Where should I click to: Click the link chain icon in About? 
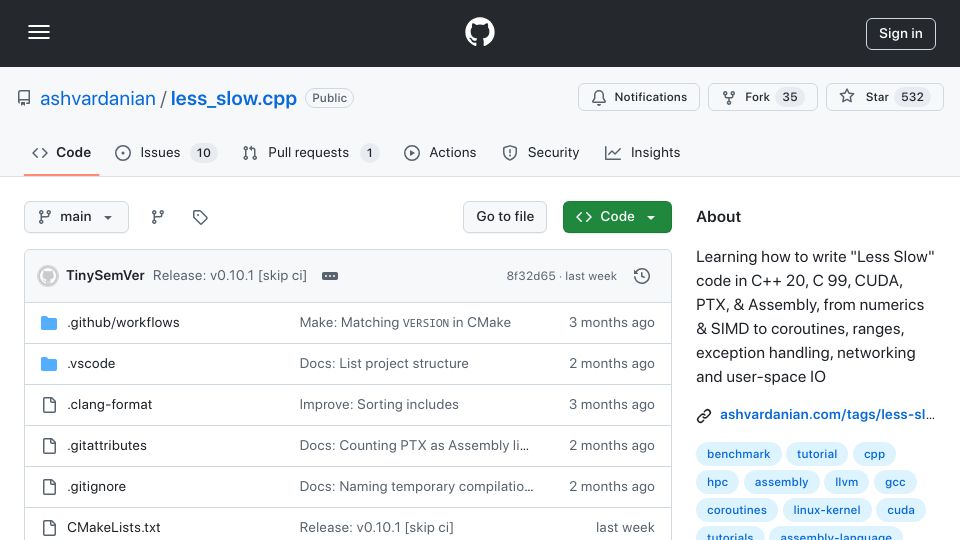coord(704,416)
